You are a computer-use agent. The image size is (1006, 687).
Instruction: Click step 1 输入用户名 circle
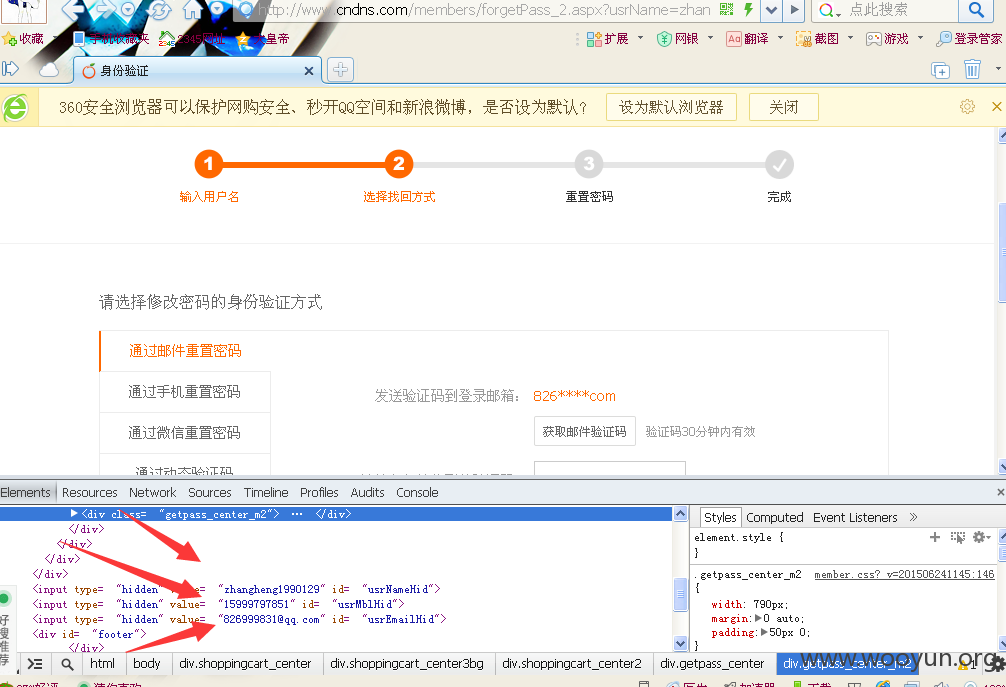pos(209,164)
